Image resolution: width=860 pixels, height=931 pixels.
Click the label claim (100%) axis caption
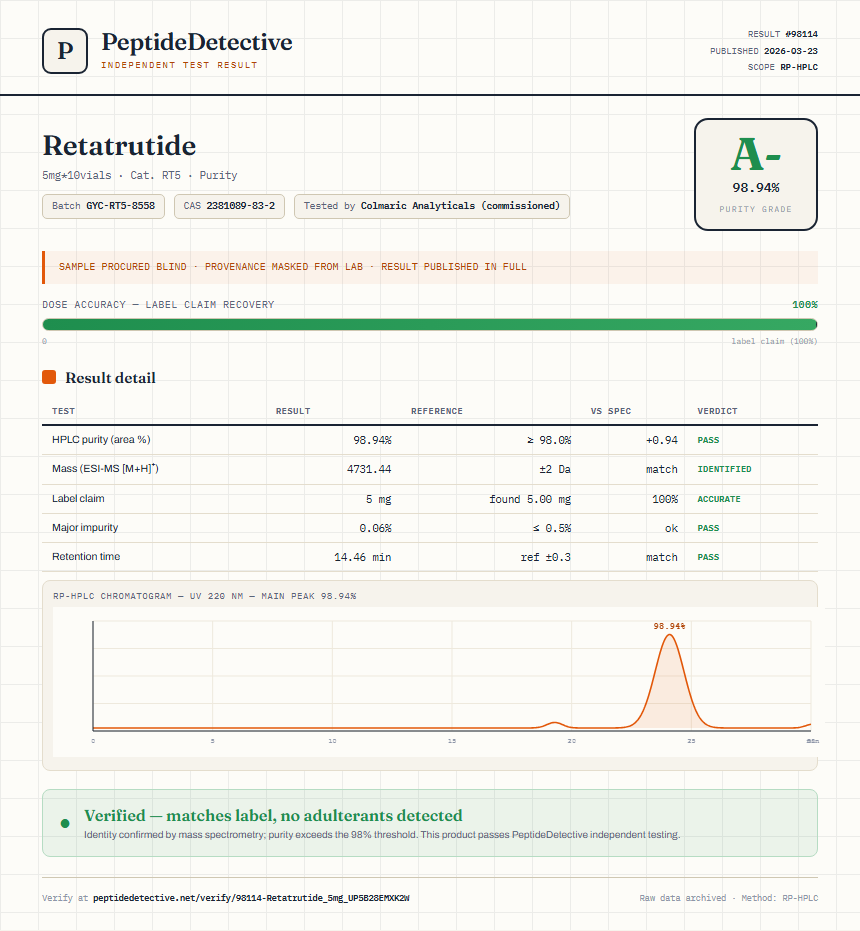click(x=774, y=341)
